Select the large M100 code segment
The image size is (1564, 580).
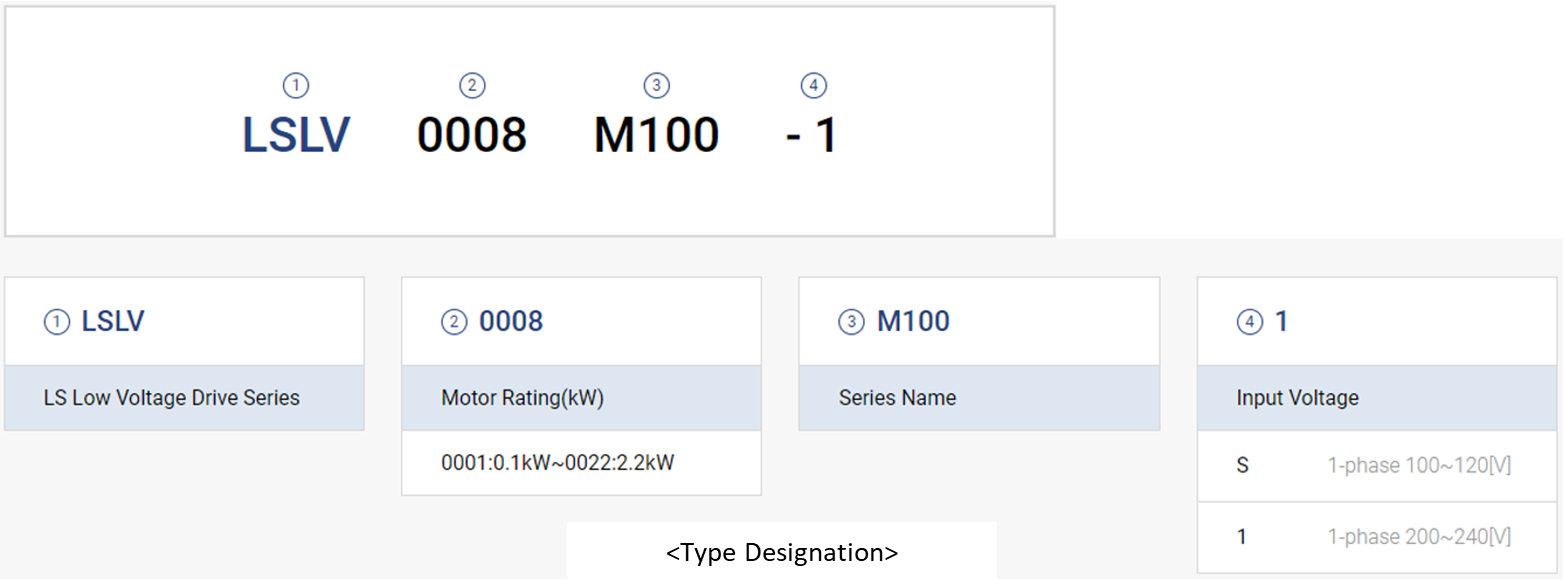coord(656,135)
